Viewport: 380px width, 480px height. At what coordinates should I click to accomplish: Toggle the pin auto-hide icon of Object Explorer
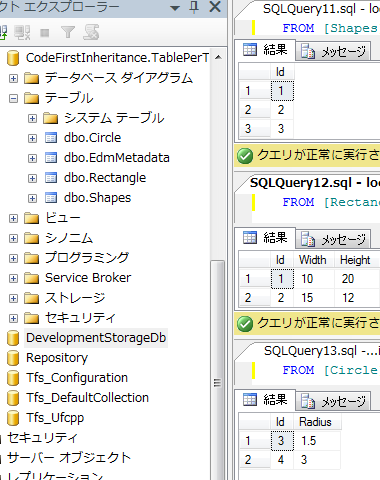(x=194, y=7)
